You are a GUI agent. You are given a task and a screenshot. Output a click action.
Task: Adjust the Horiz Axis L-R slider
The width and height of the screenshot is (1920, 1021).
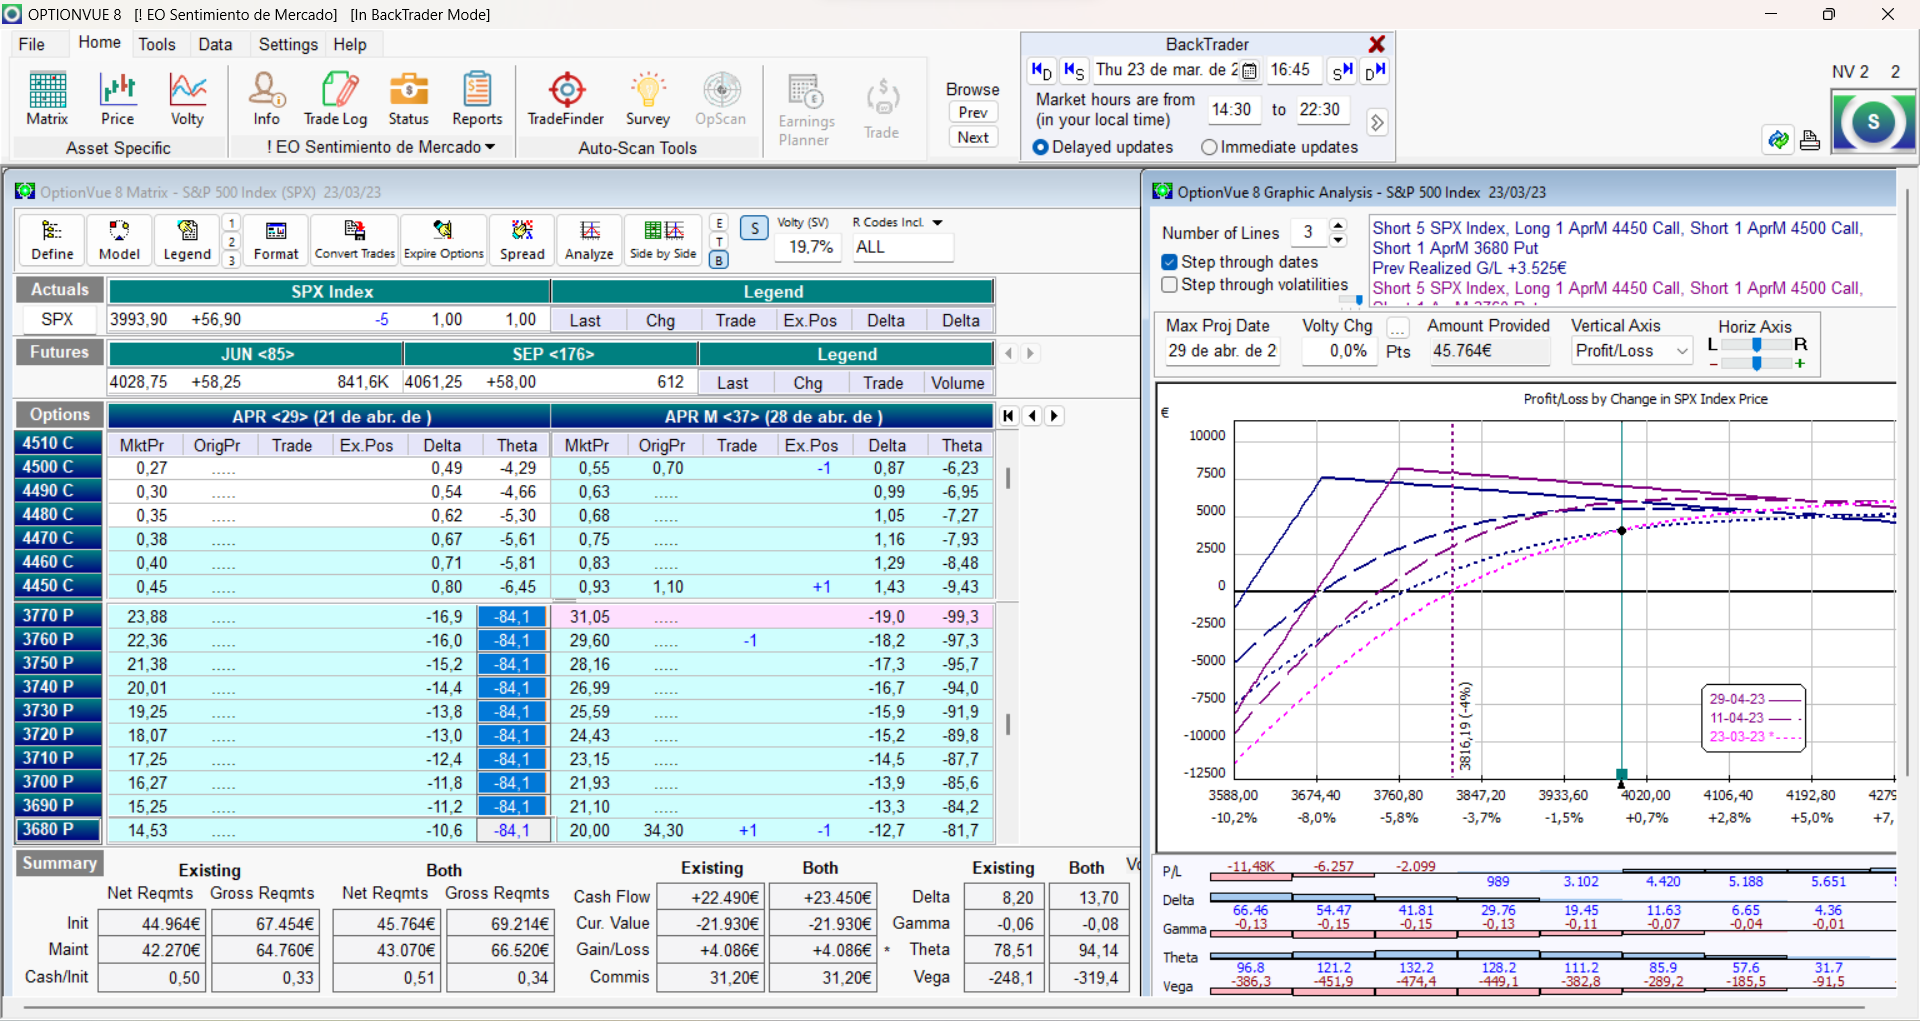click(x=1756, y=344)
